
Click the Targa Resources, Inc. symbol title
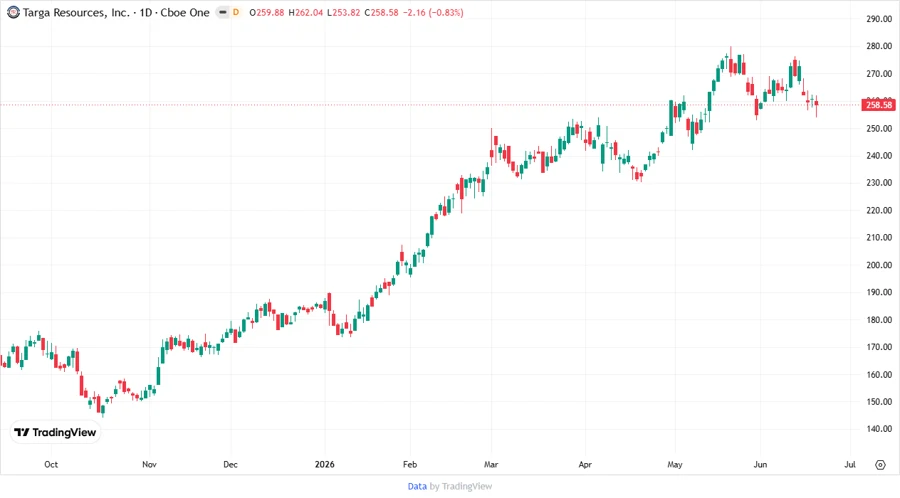pyautogui.click(x=76, y=12)
